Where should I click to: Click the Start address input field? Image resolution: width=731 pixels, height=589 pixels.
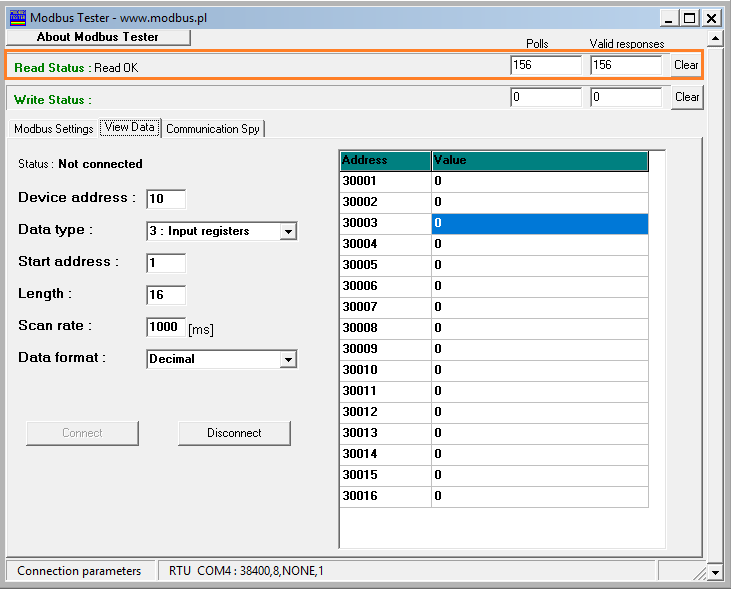166,263
